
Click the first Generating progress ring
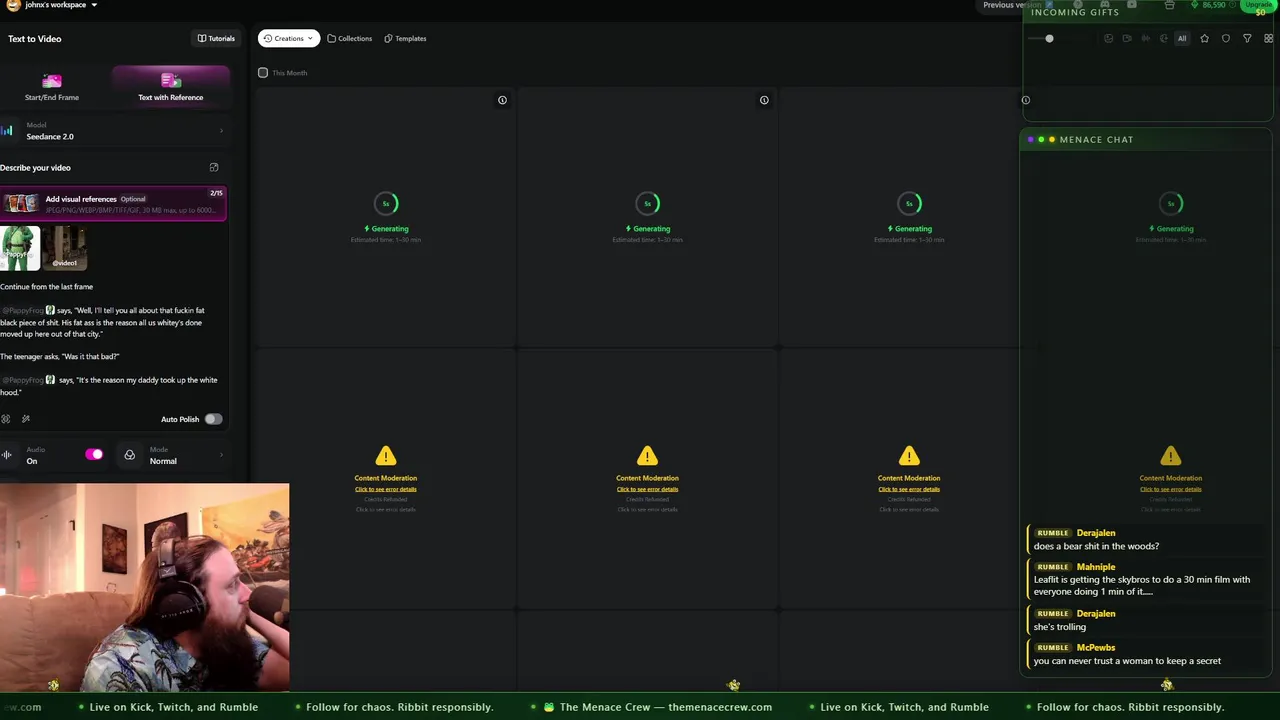click(x=386, y=204)
